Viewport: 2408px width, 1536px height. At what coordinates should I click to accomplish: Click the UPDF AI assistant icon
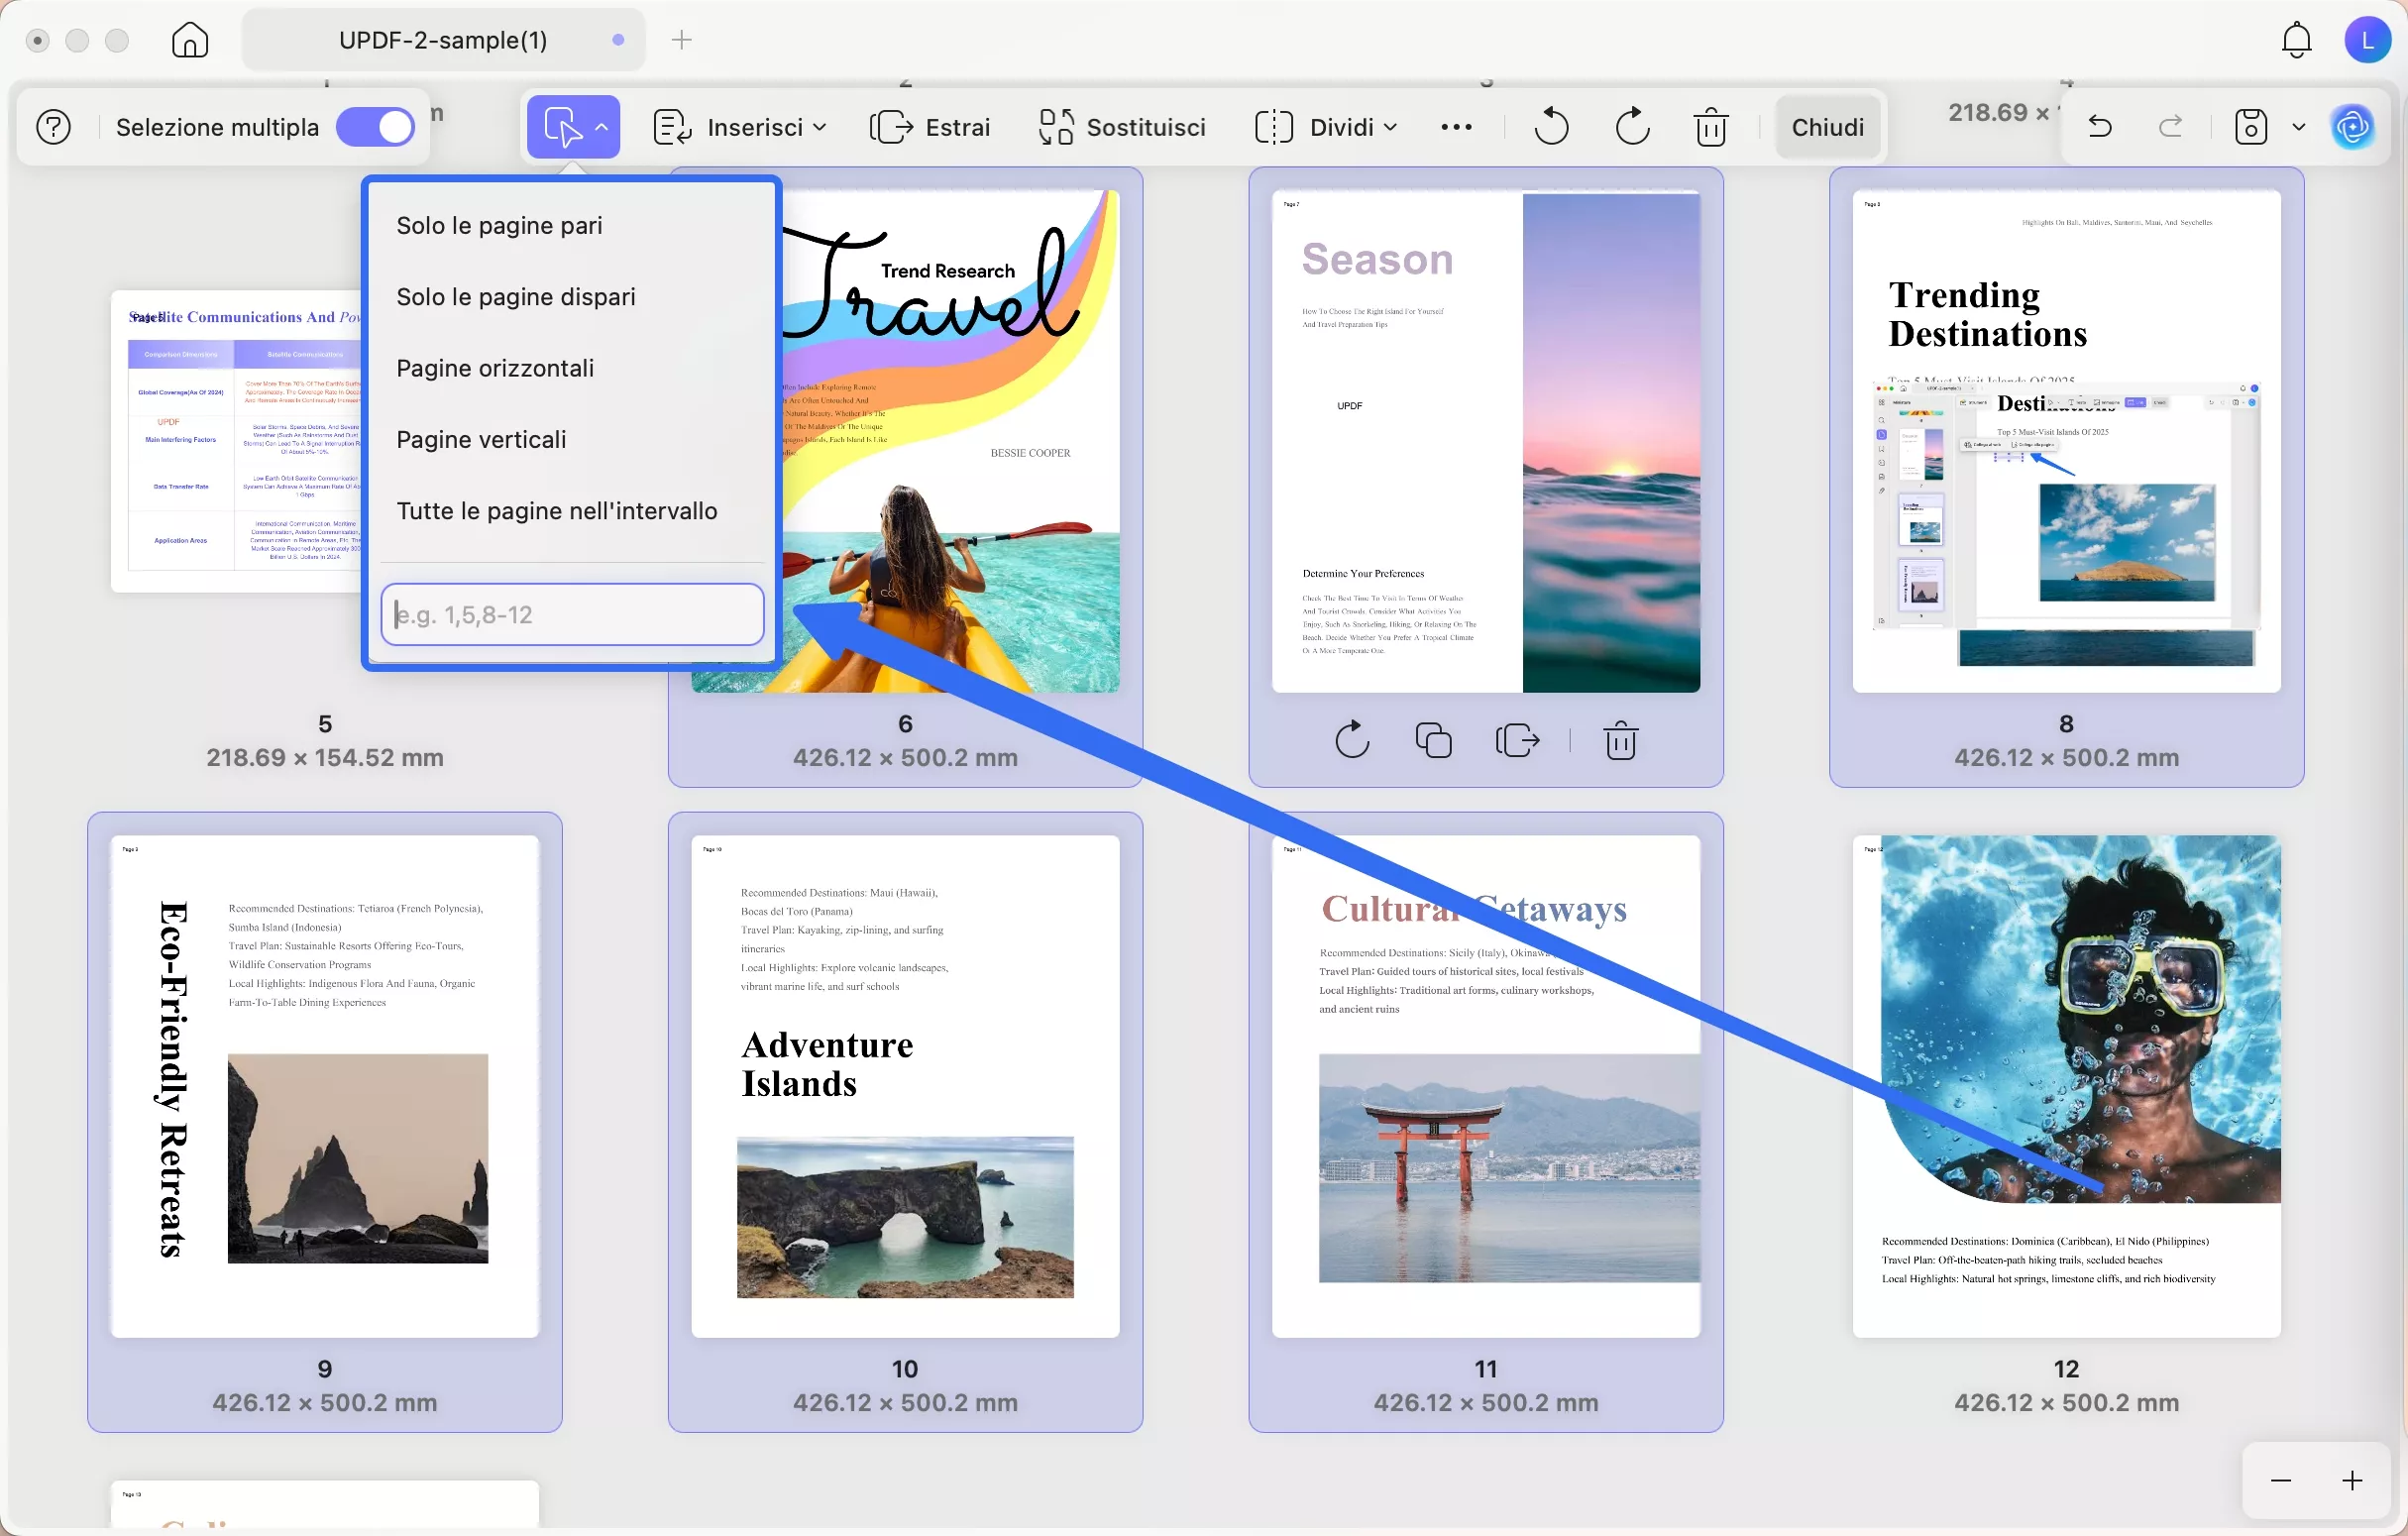pos(2352,127)
